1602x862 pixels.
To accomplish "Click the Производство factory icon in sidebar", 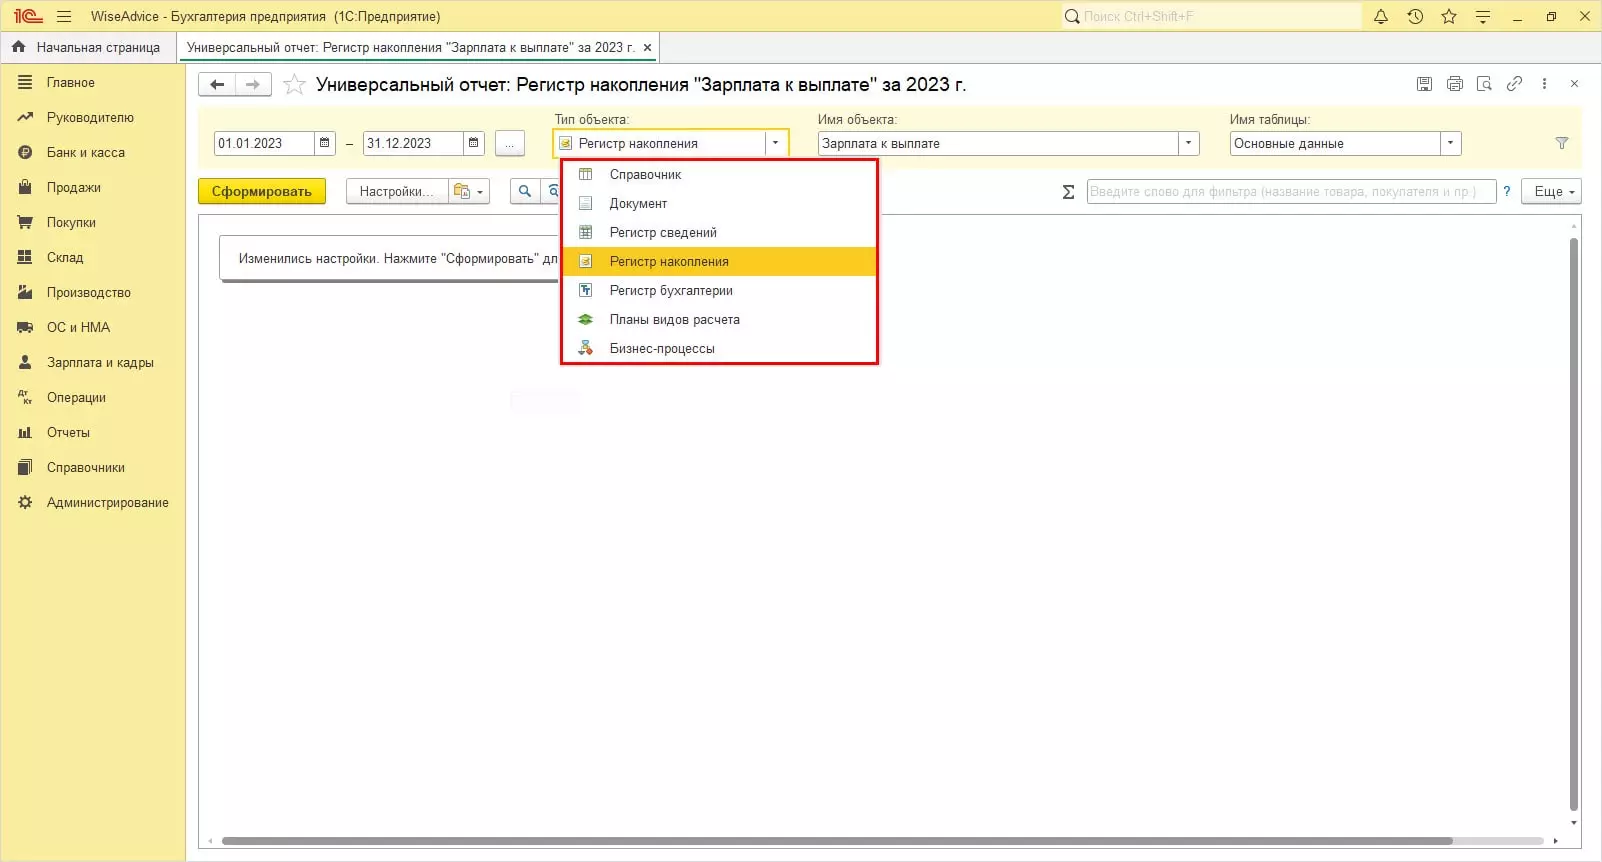I will [25, 293].
